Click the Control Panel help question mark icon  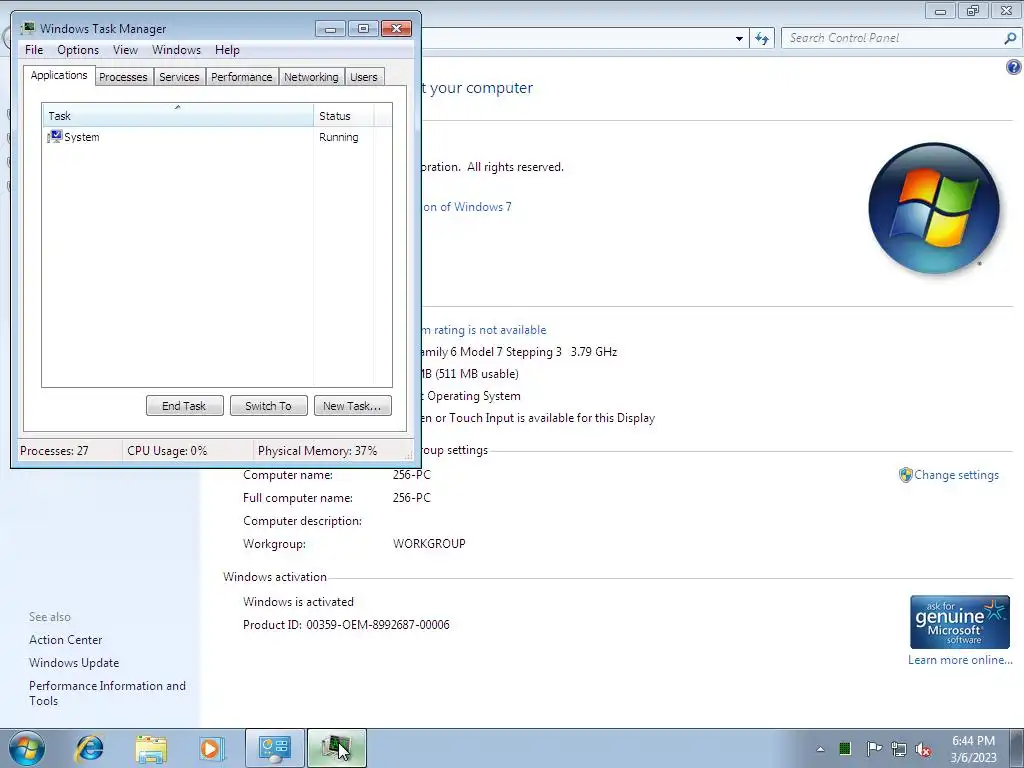point(1014,67)
